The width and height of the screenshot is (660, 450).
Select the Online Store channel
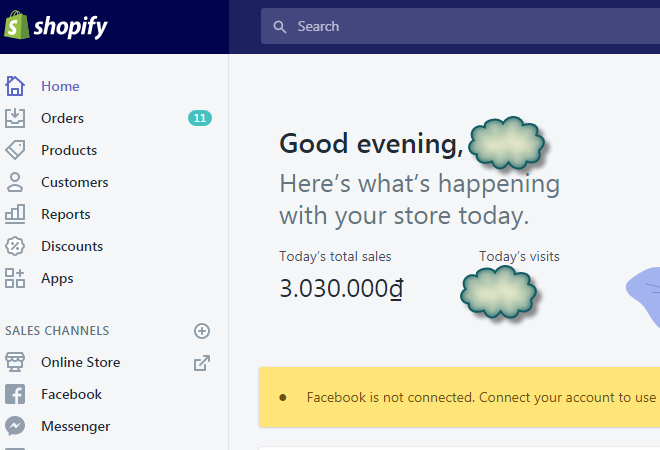pyautogui.click(x=80, y=362)
